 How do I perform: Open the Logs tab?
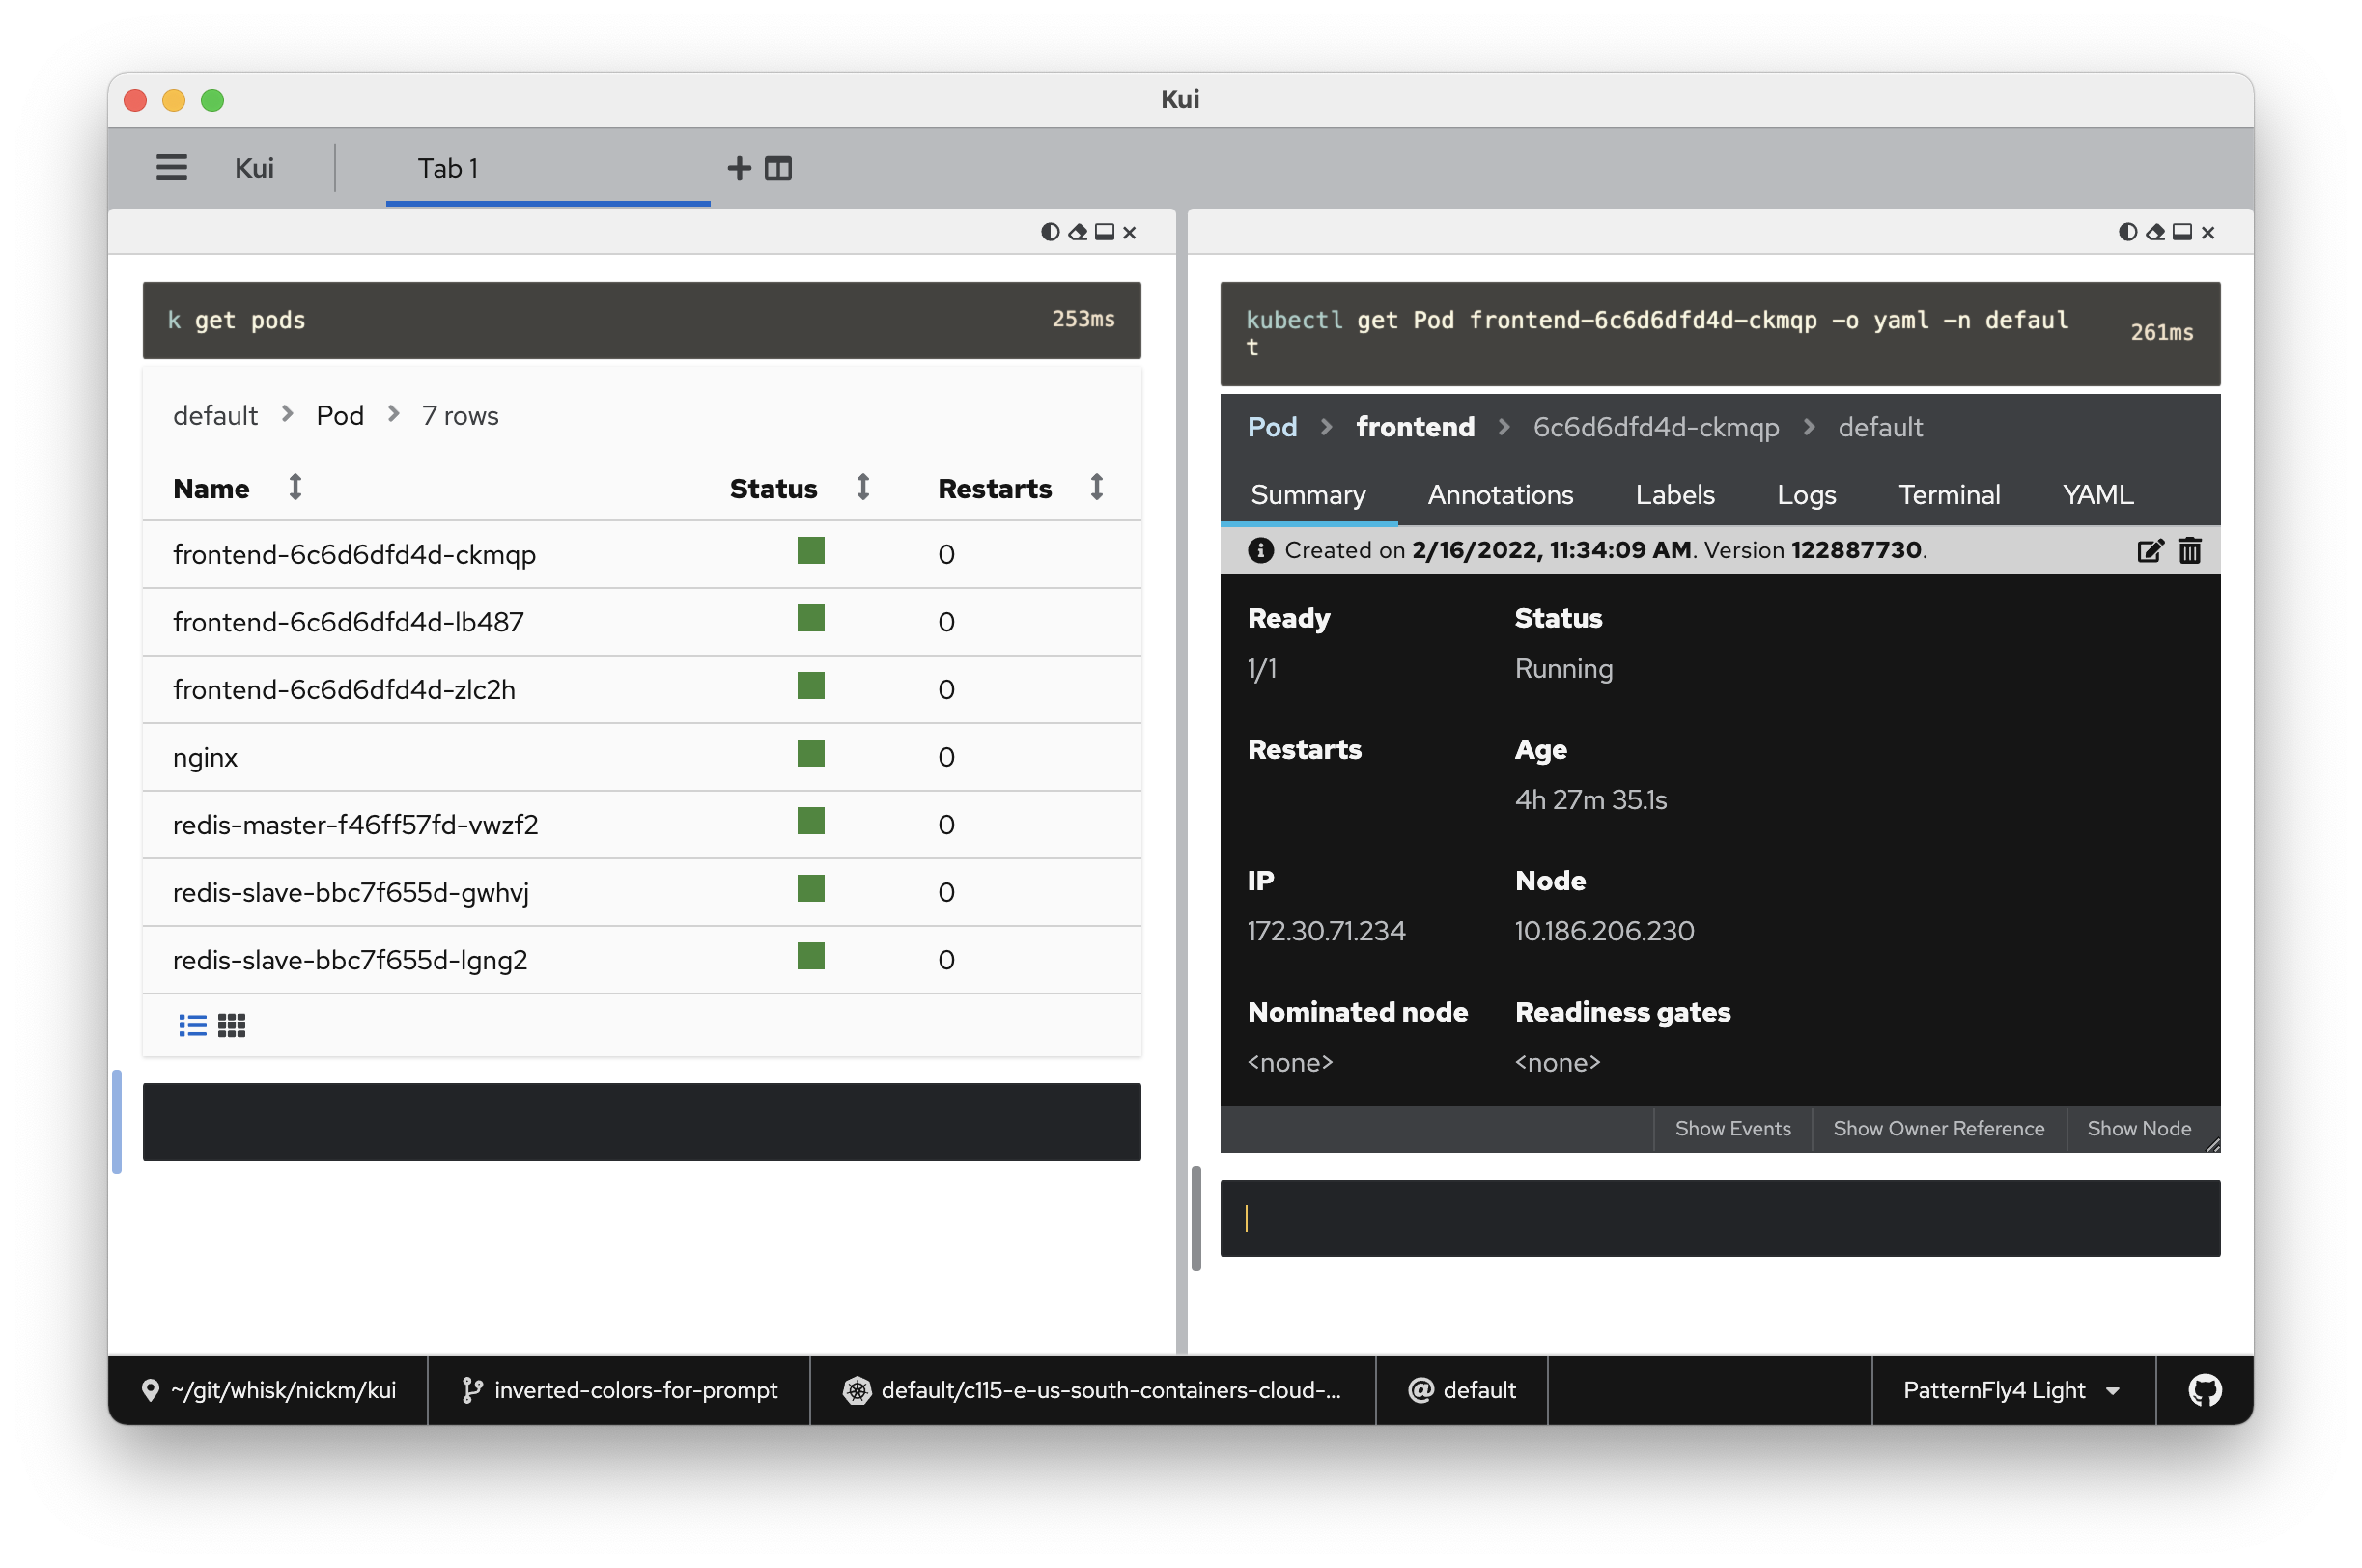(1805, 495)
